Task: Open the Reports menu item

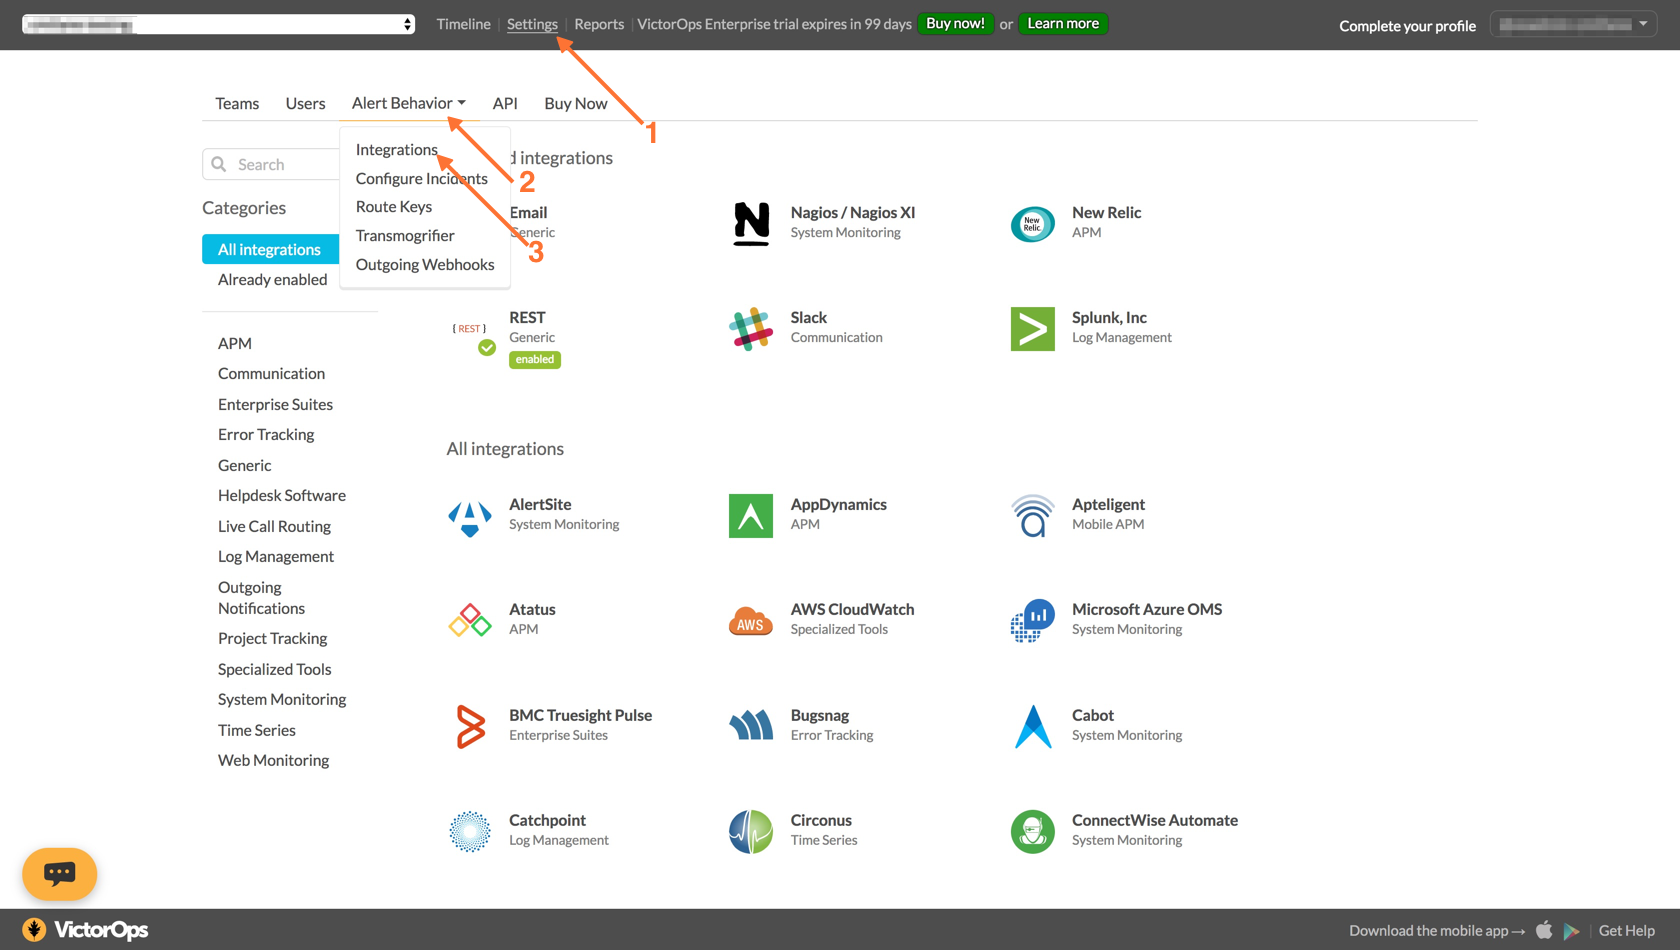Action: tap(598, 23)
